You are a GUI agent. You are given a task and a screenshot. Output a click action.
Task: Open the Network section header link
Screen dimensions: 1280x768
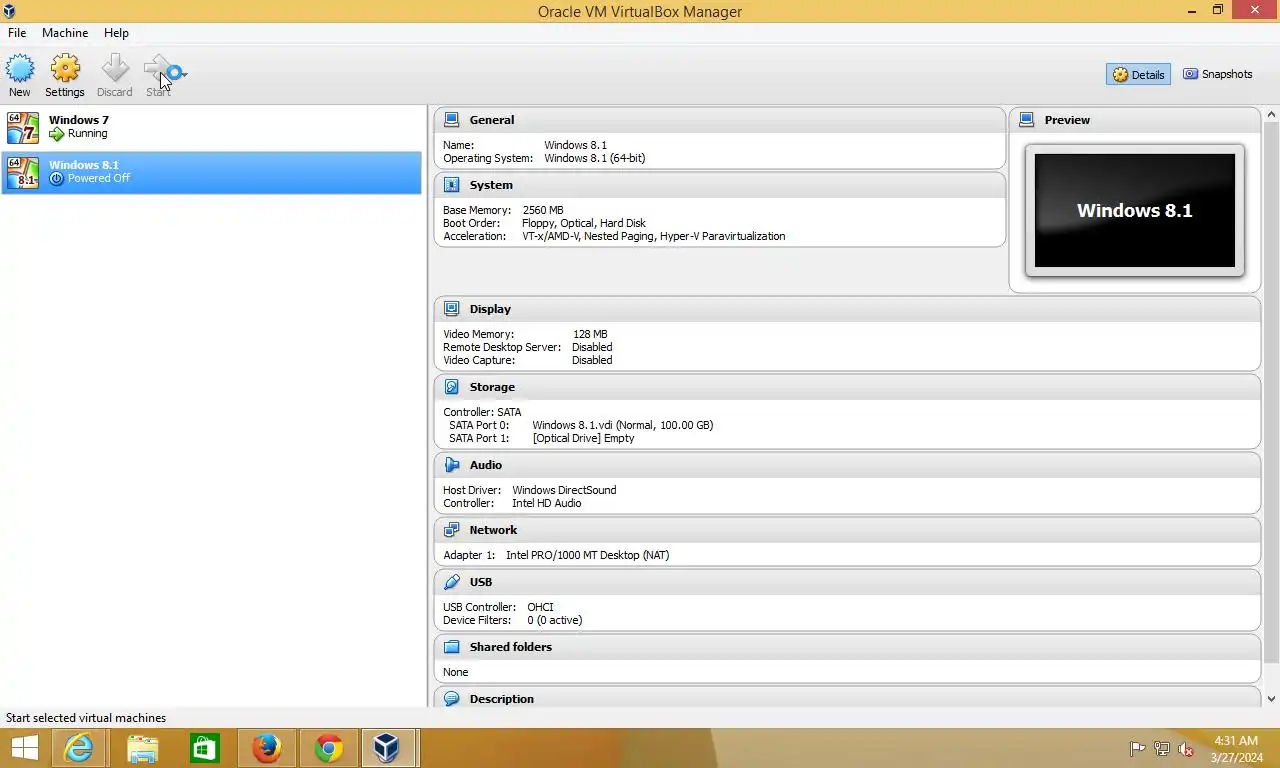tap(494, 530)
